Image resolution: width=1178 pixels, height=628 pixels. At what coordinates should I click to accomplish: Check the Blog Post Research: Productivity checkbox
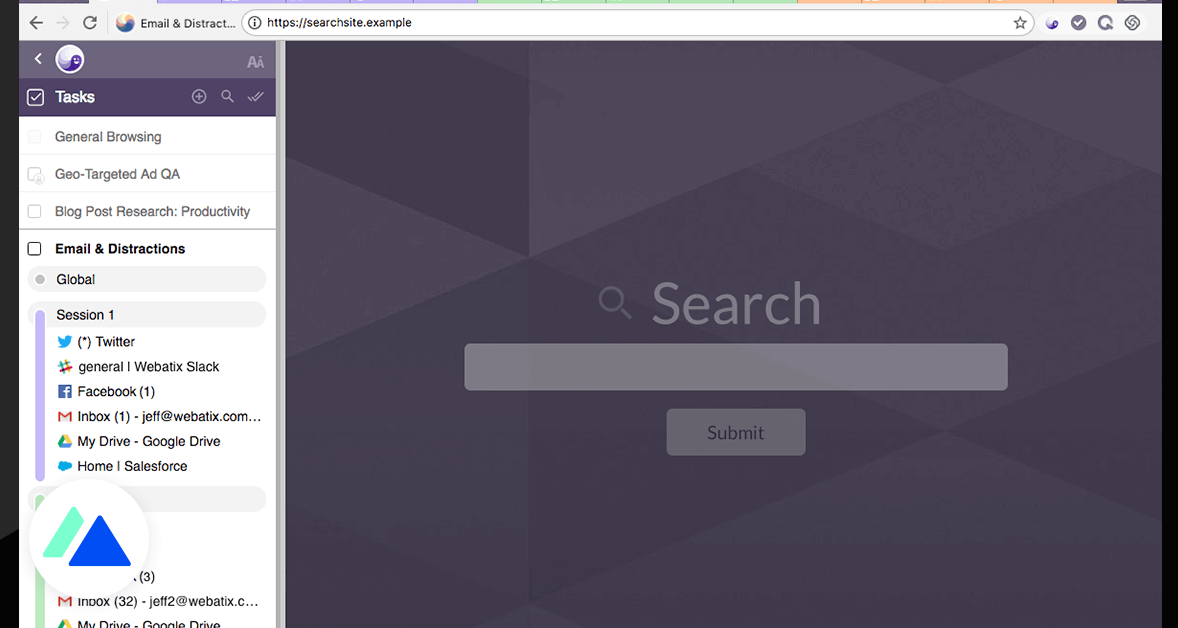(x=34, y=211)
